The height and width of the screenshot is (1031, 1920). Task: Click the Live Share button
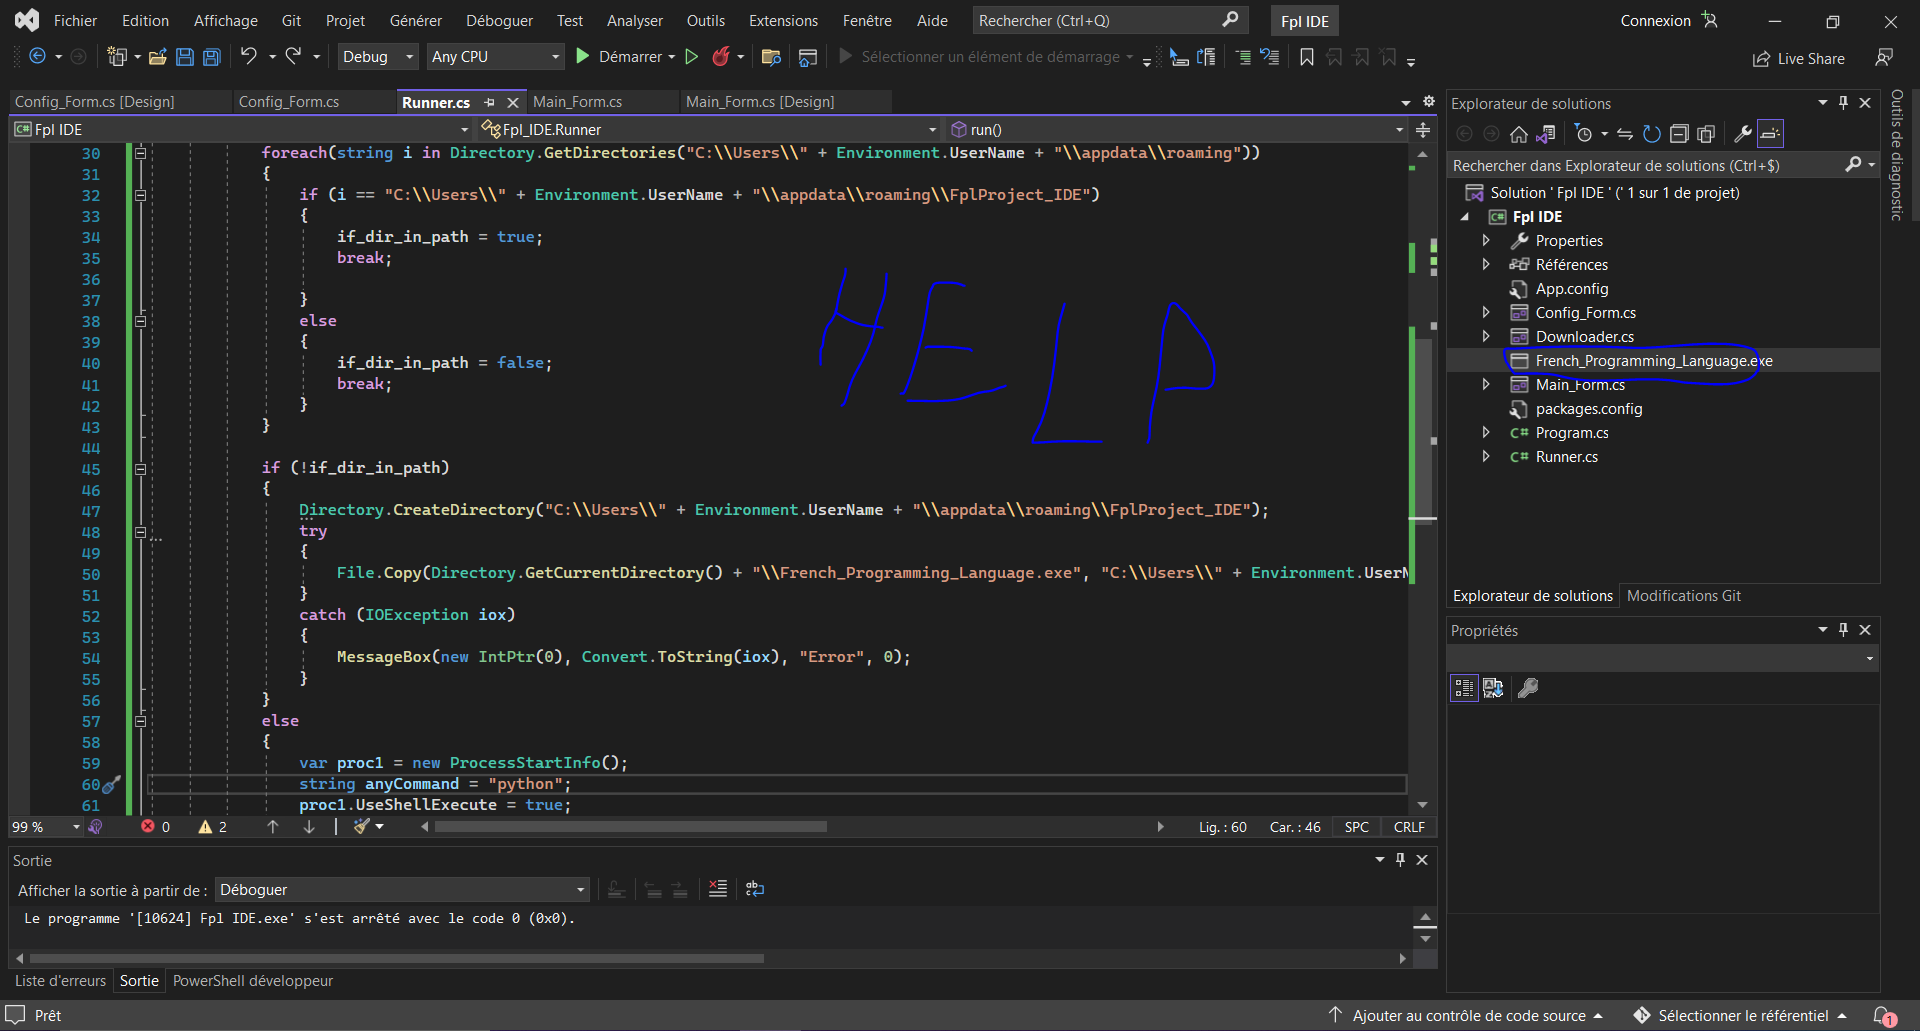[x=1799, y=59]
